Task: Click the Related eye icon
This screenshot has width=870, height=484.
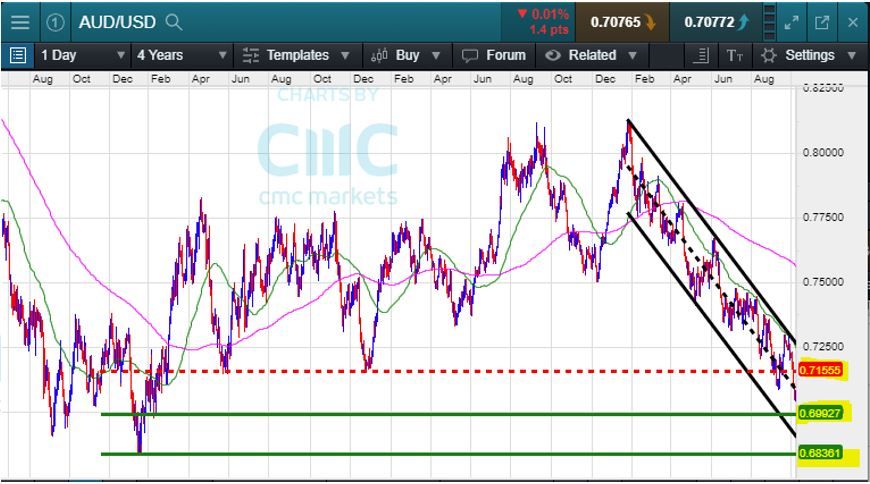Action: pyautogui.click(x=553, y=56)
